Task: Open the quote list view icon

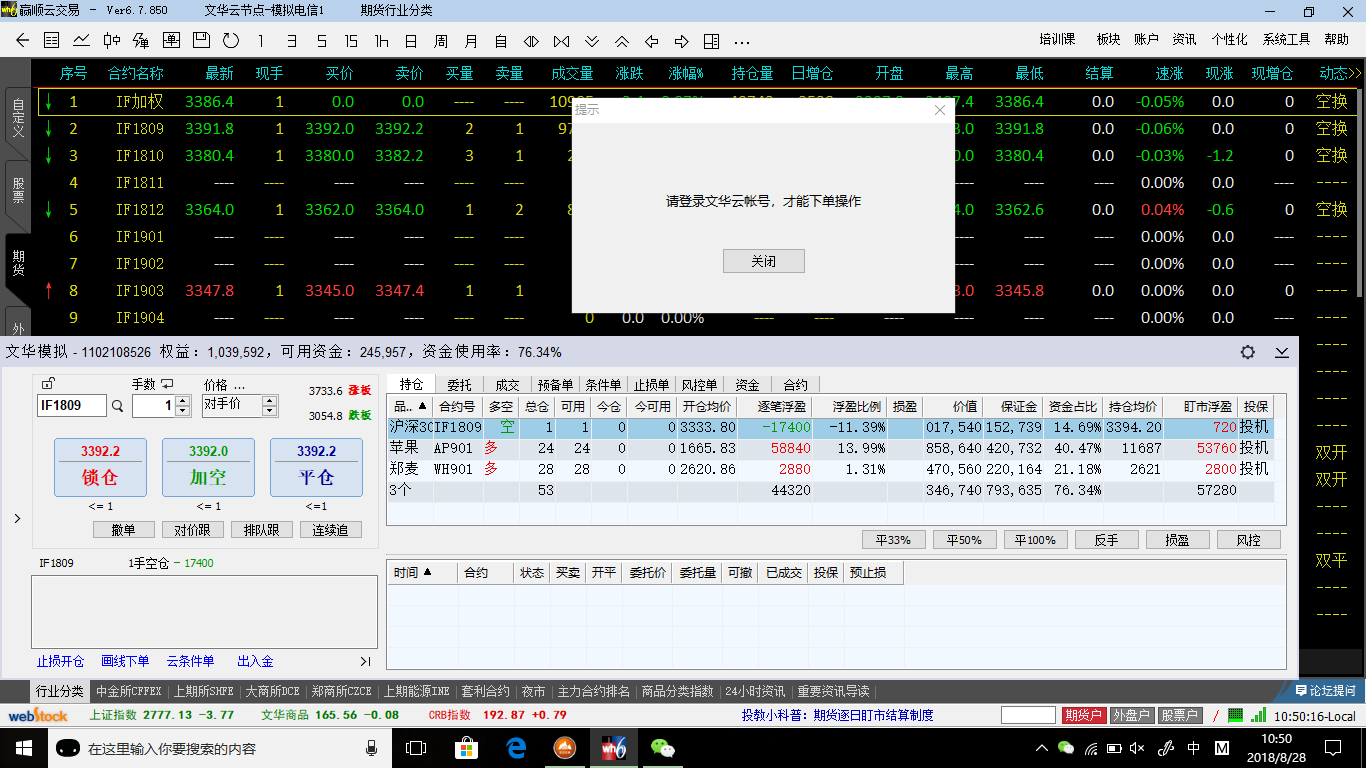Action: [52, 41]
